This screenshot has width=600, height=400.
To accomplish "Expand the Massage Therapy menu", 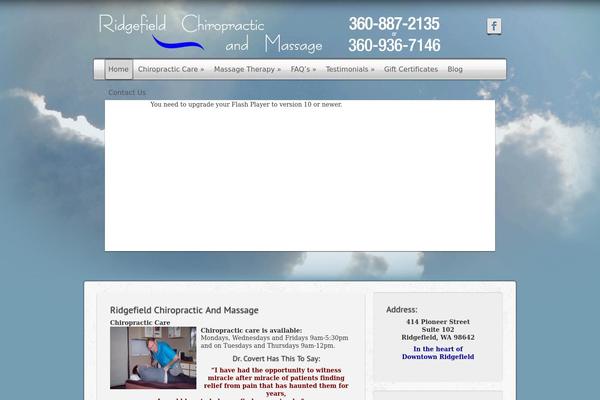I will tap(247, 69).
